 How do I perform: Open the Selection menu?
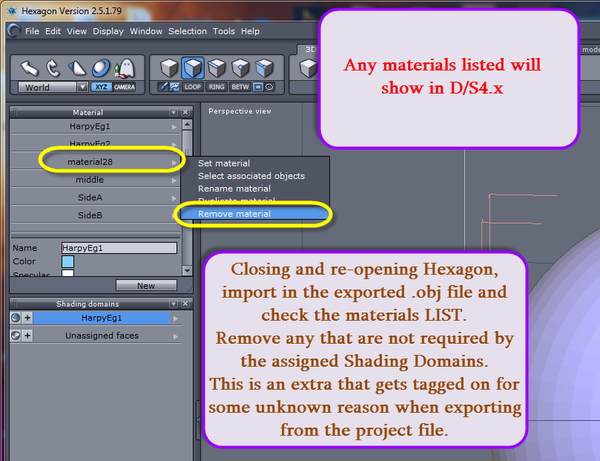pyautogui.click(x=188, y=31)
